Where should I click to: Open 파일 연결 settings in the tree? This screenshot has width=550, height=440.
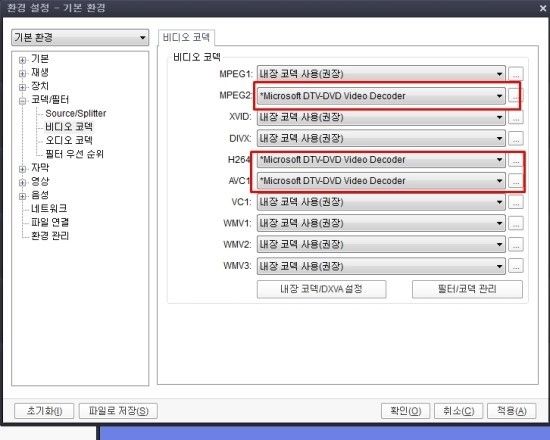50,222
